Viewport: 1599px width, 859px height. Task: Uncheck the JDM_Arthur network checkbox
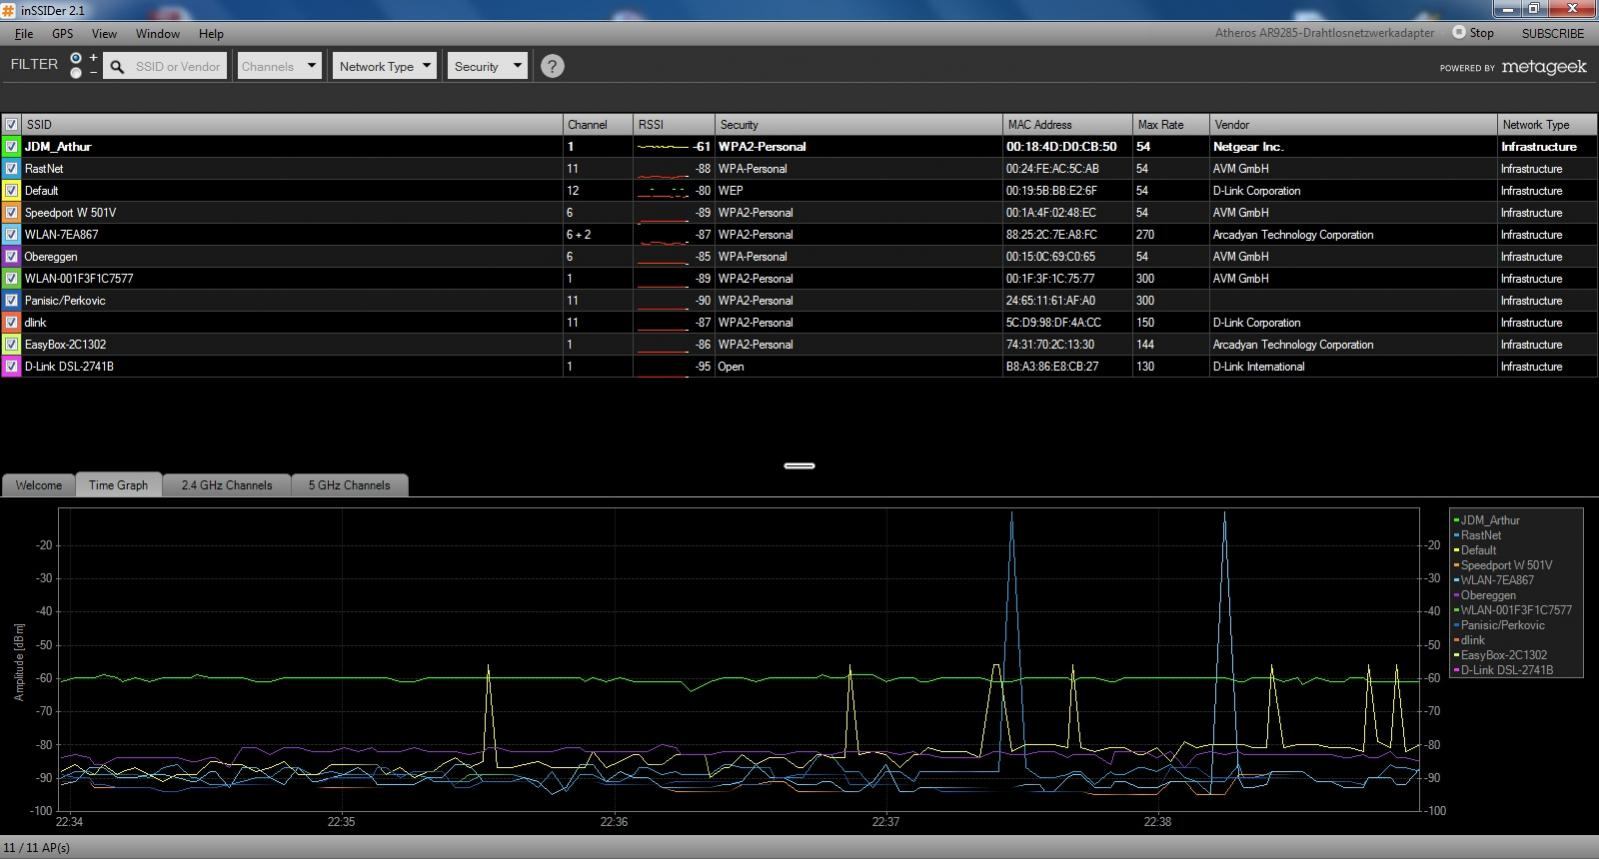[11, 146]
